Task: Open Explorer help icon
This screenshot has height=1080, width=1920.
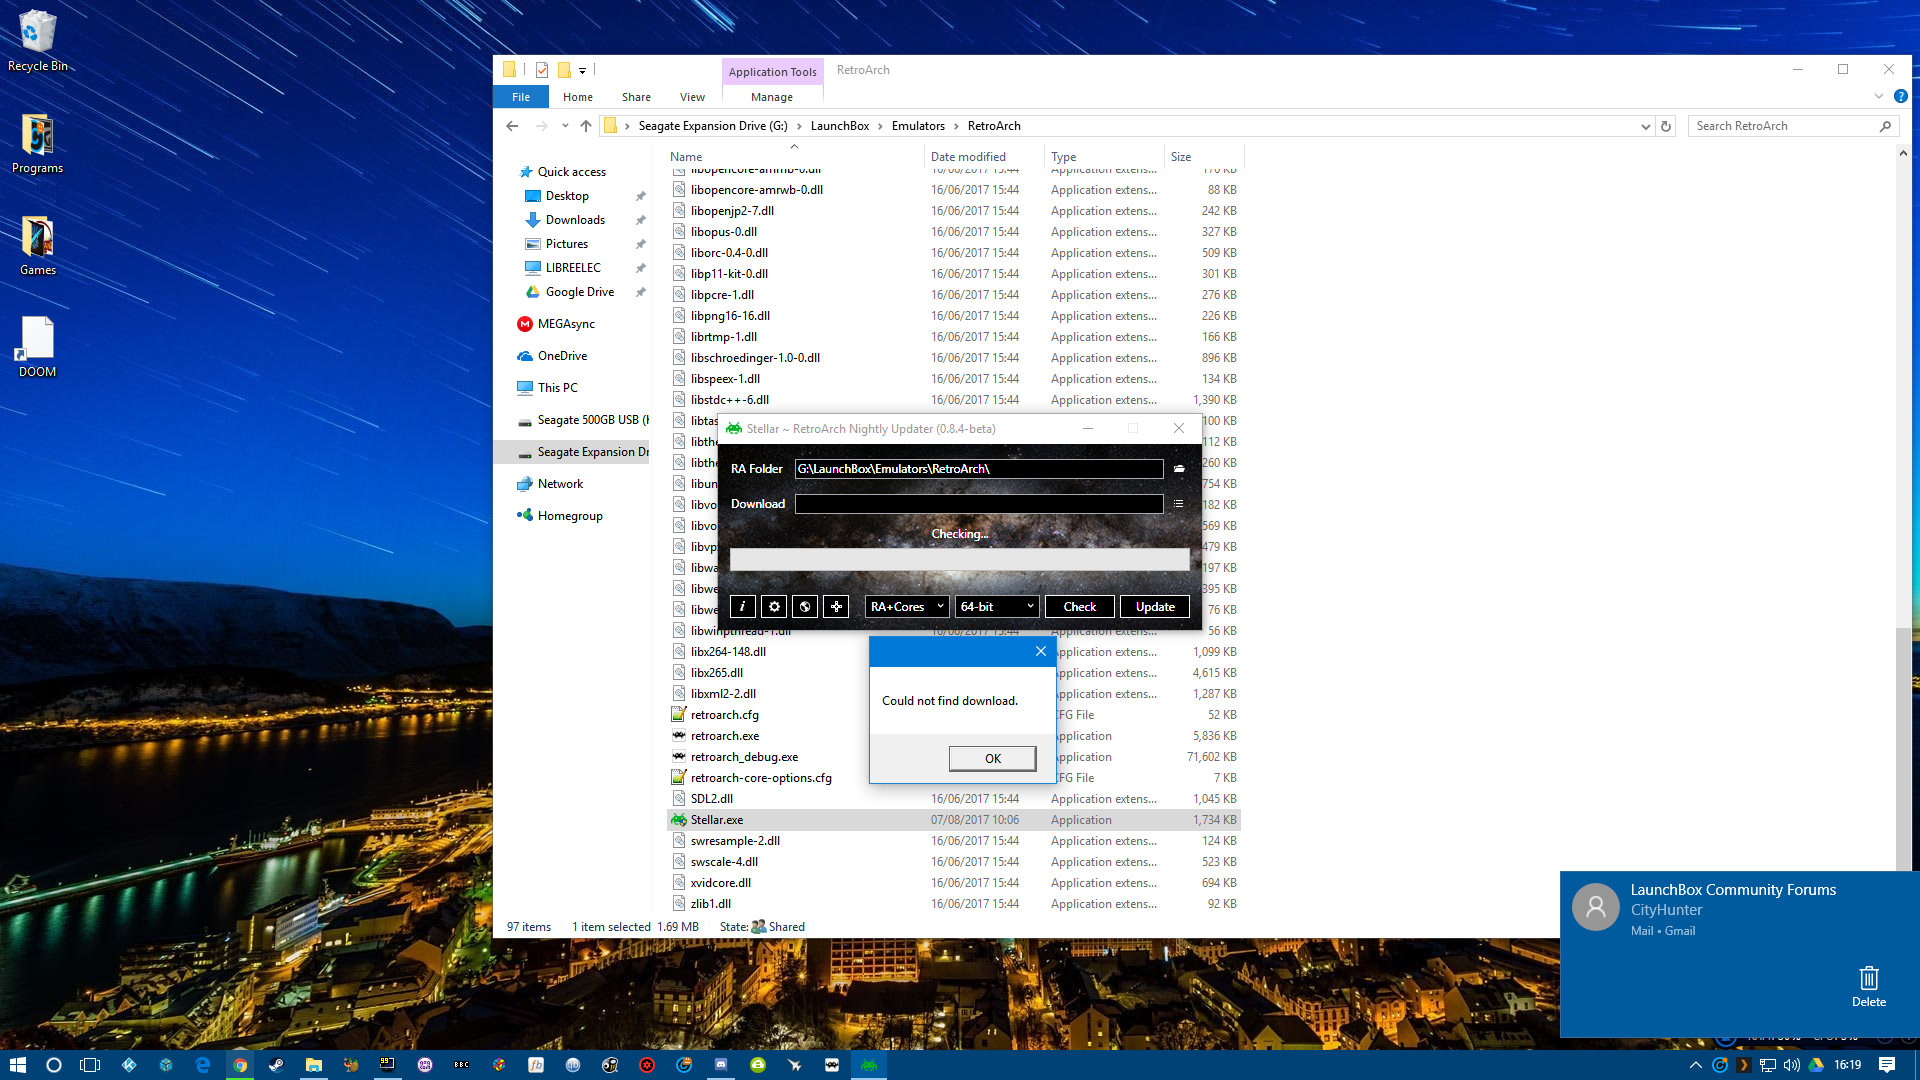Action: (x=1900, y=96)
